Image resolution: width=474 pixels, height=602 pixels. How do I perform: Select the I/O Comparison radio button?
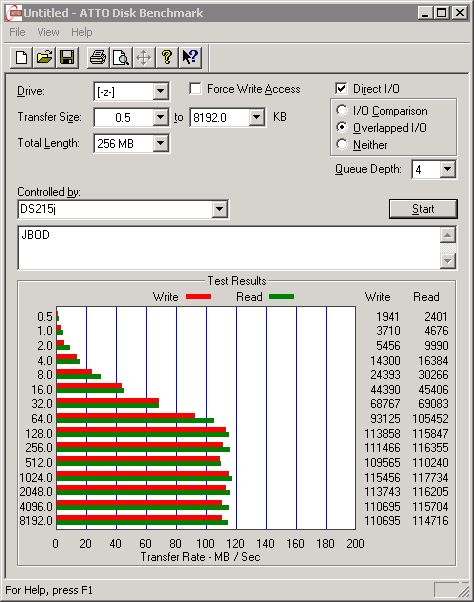pyautogui.click(x=342, y=111)
